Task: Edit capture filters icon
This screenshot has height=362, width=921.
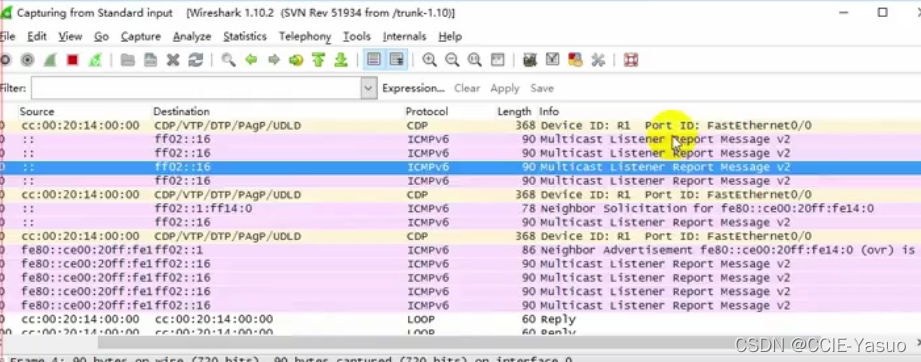Action: pos(530,60)
